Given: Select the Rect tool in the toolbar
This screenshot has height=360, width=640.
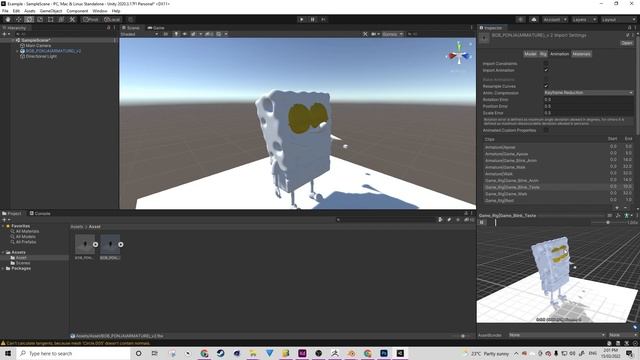Looking at the screenshot, I should point(51,19).
